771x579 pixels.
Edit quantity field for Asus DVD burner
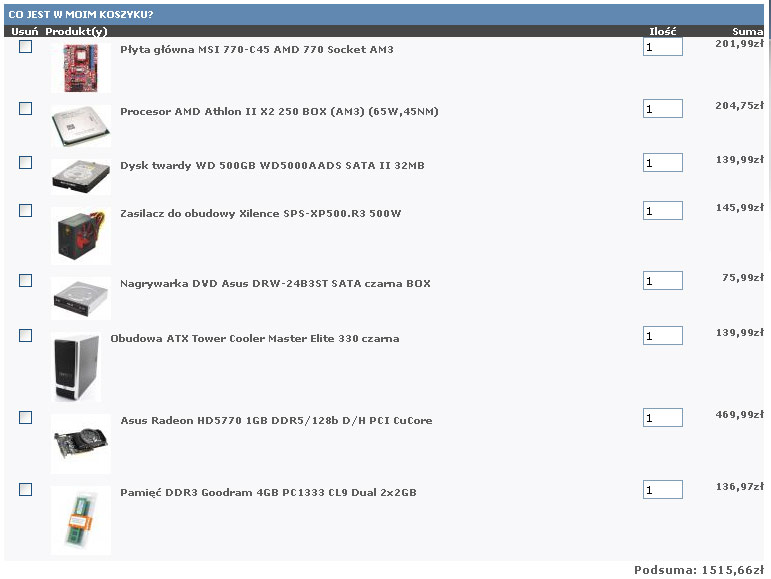pyautogui.click(x=663, y=281)
